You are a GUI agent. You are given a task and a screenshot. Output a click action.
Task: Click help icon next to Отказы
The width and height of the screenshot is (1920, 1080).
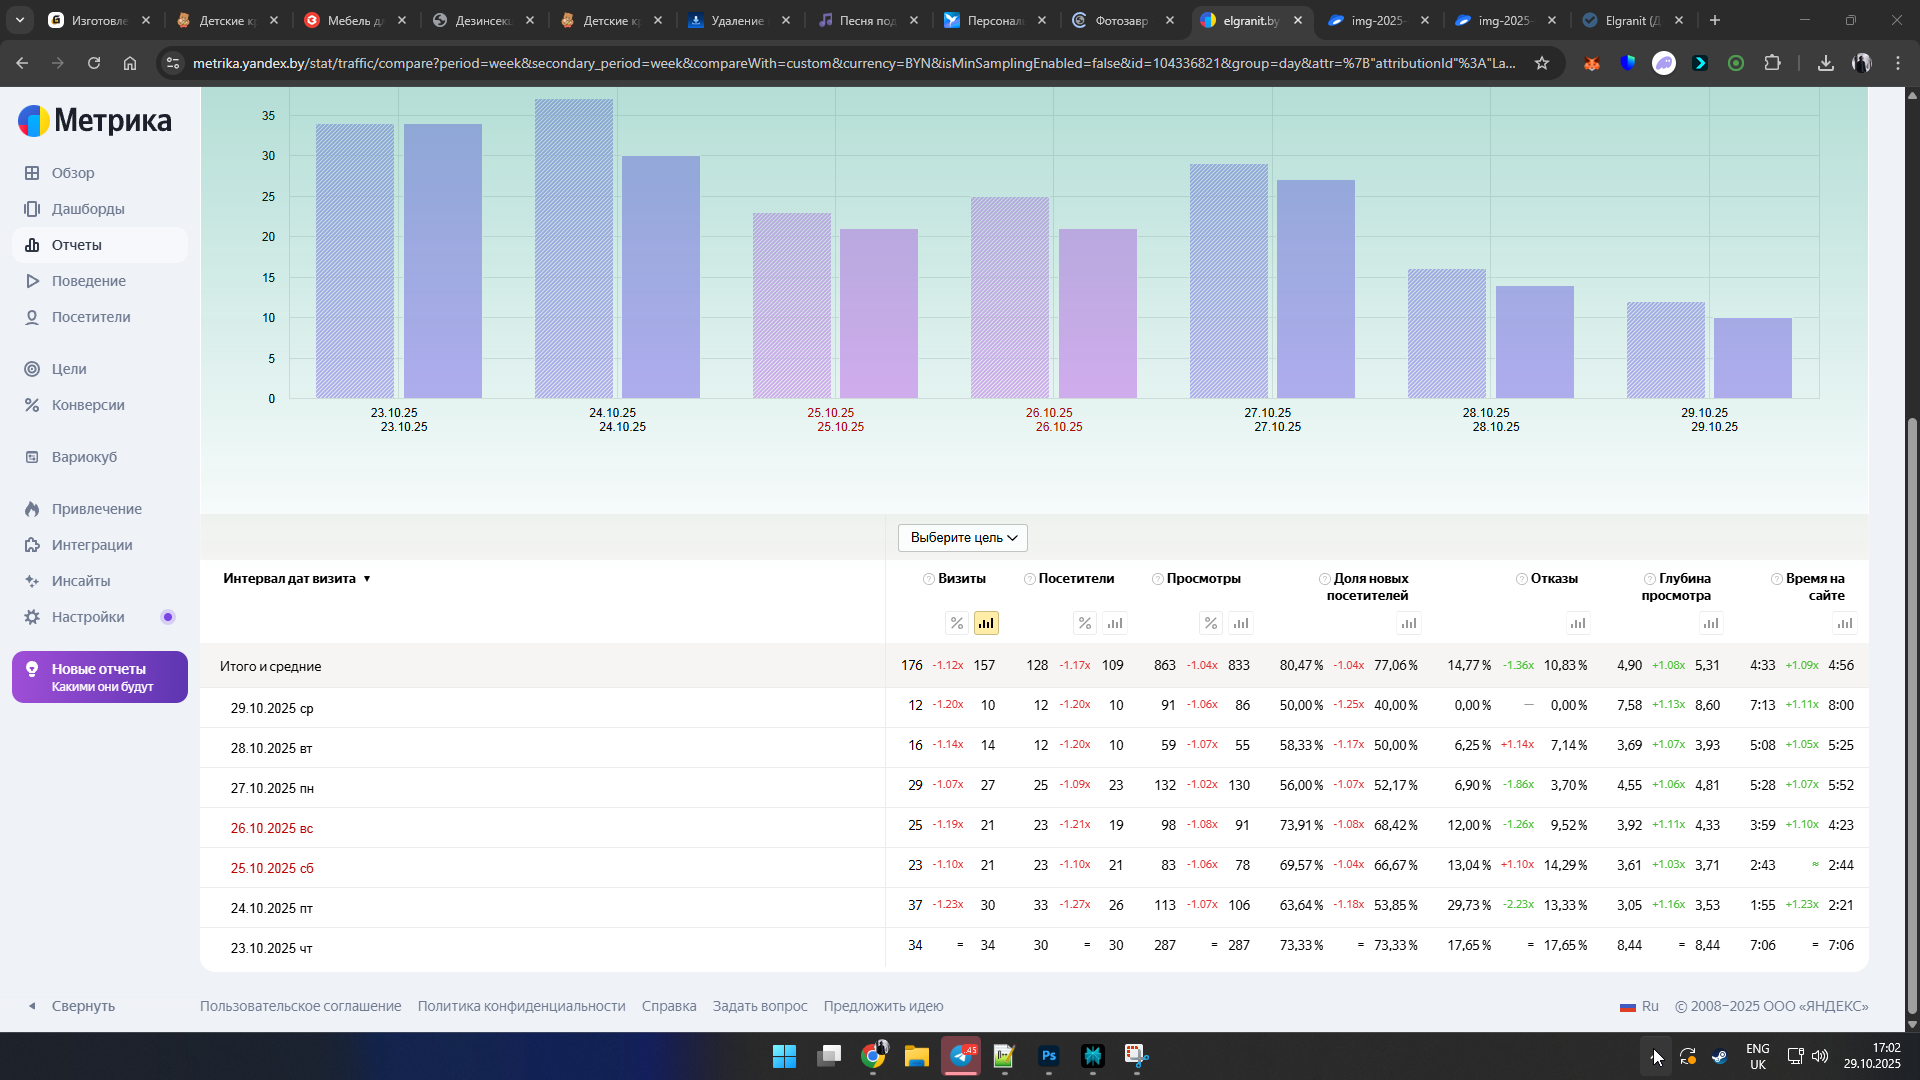pos(1521,579)
